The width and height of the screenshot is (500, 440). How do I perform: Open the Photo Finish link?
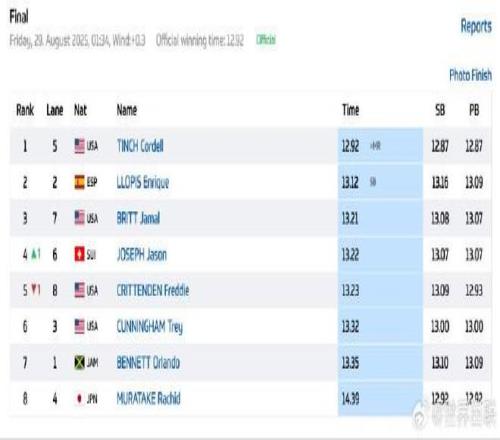470,75
